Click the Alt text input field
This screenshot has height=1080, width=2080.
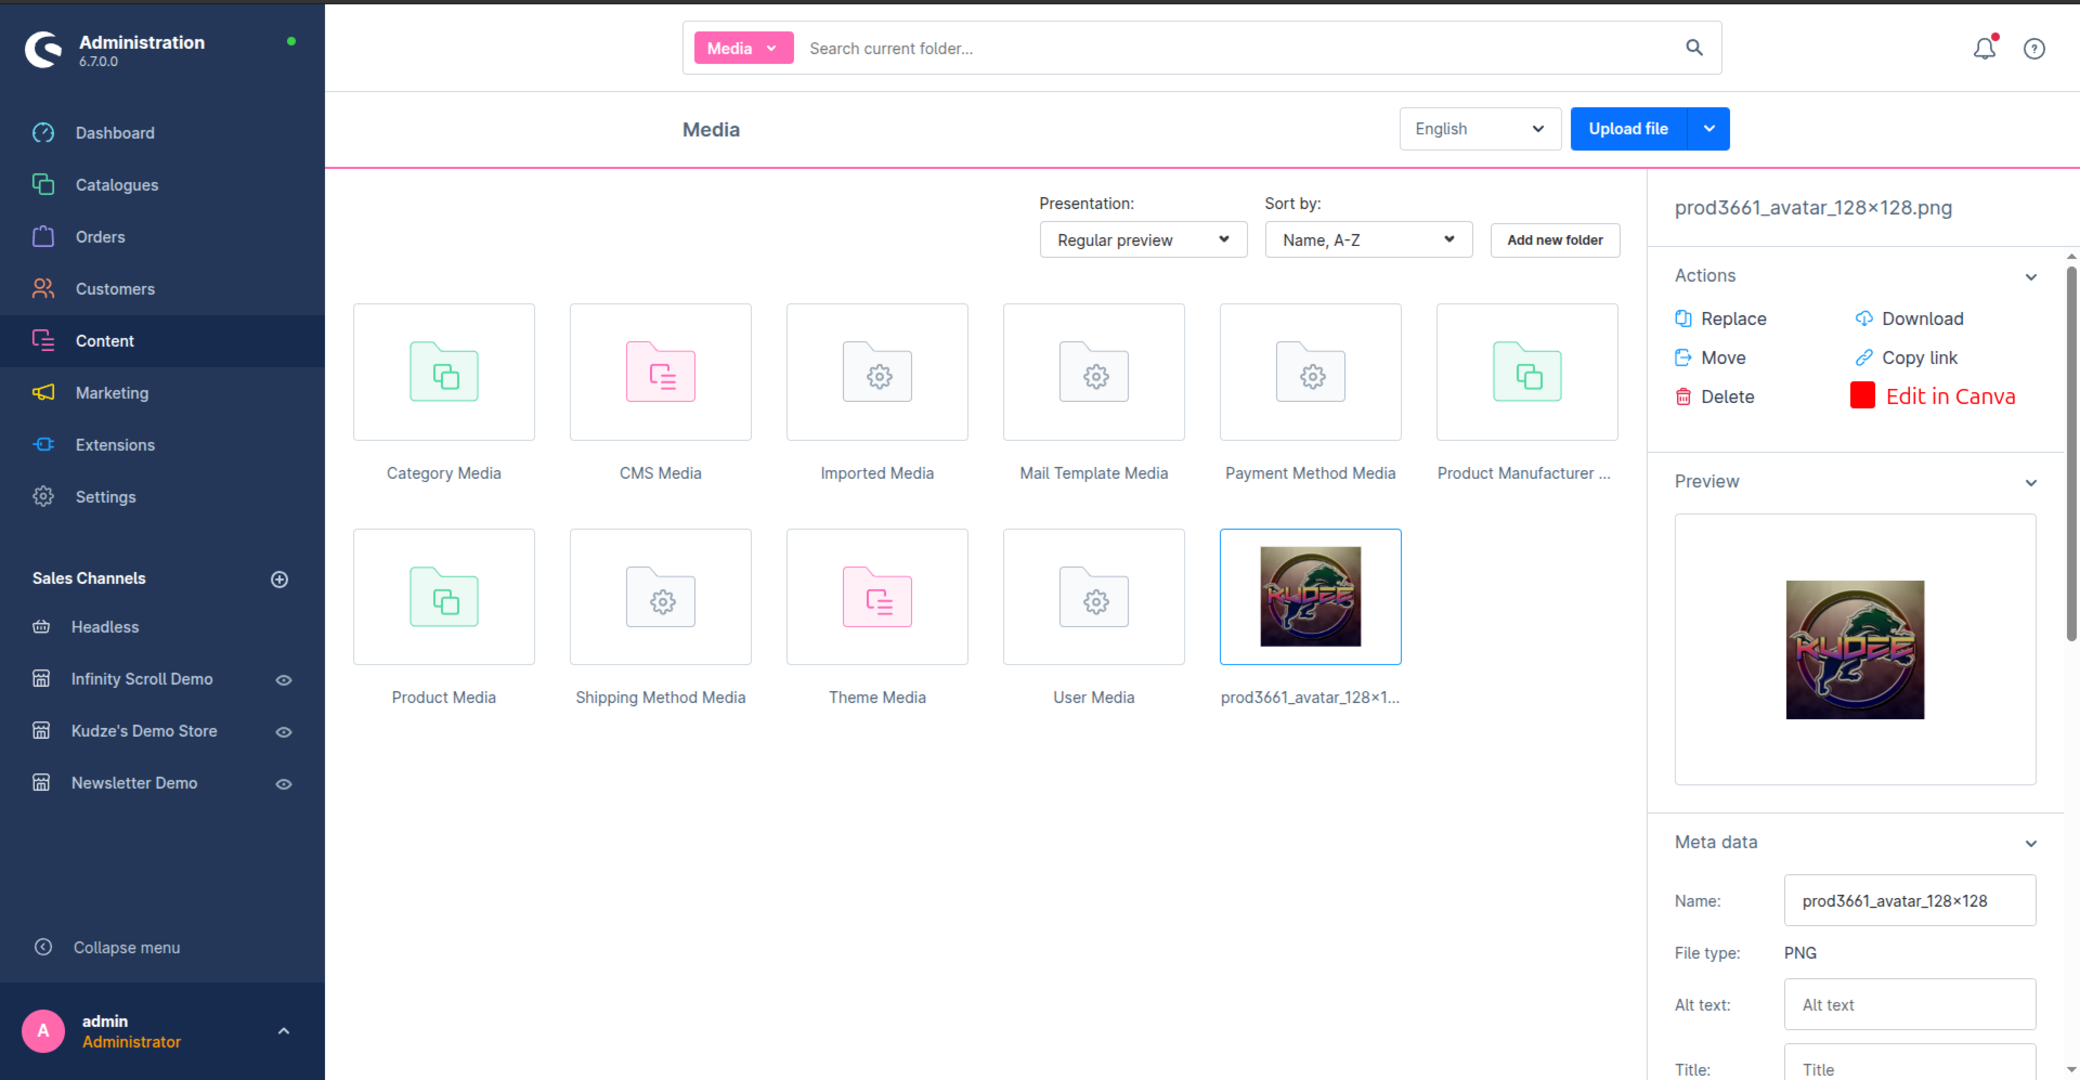[x=1910, y=1005]
